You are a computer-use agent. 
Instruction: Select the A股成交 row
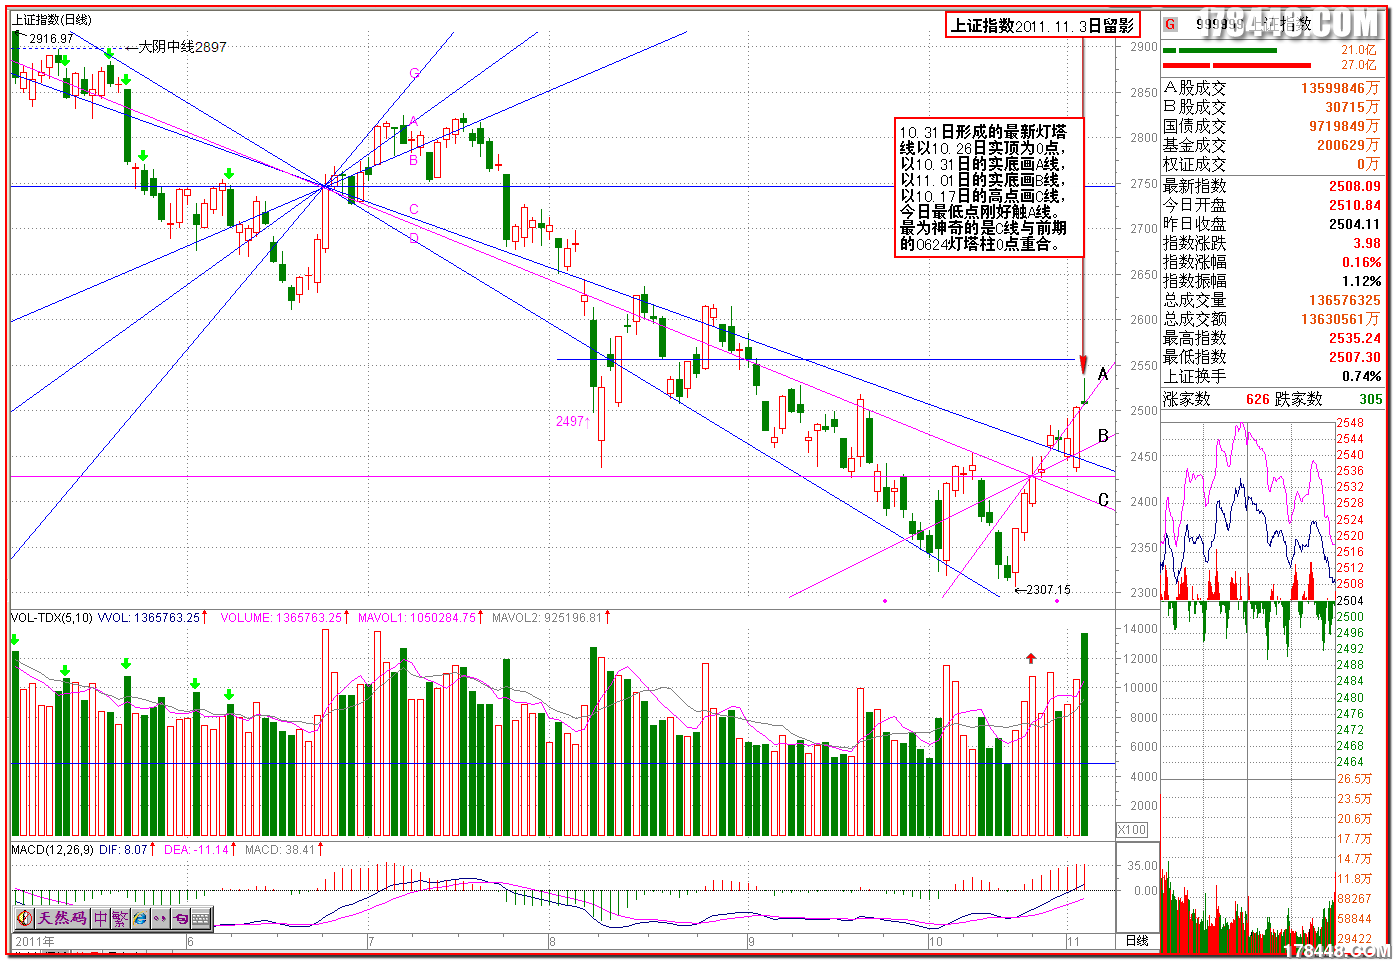pos(1271,88)
